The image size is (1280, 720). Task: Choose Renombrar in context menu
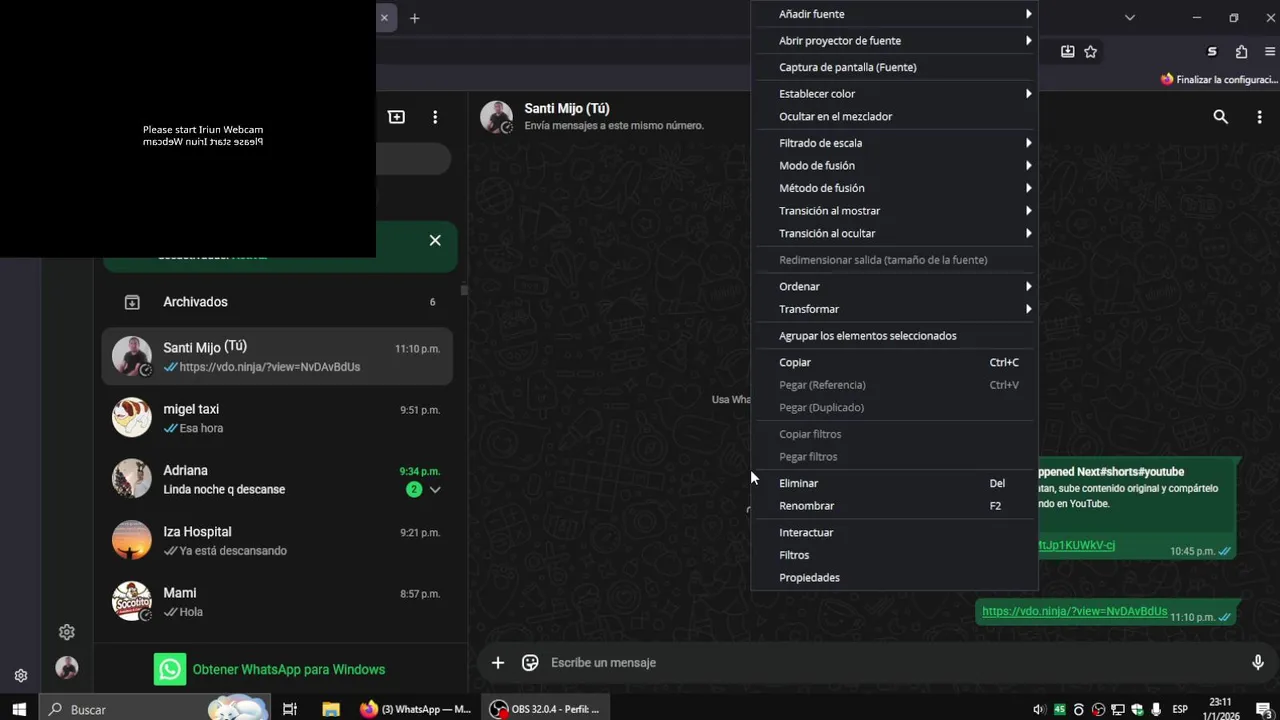point(894,506)
